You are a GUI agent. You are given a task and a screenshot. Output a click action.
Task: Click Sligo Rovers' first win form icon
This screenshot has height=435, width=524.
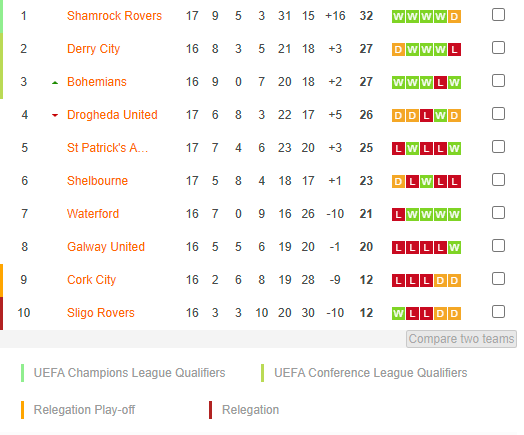[x=398, y=313]
